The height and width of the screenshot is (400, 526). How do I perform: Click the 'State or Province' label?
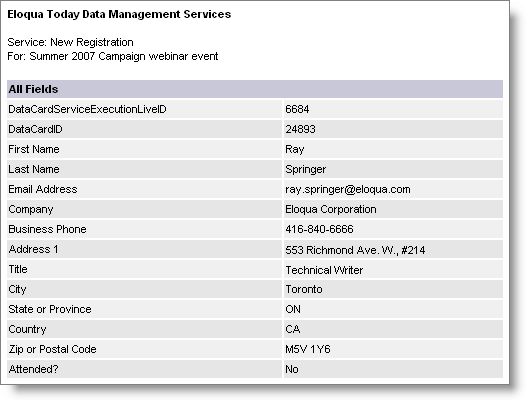click(50, 309)
